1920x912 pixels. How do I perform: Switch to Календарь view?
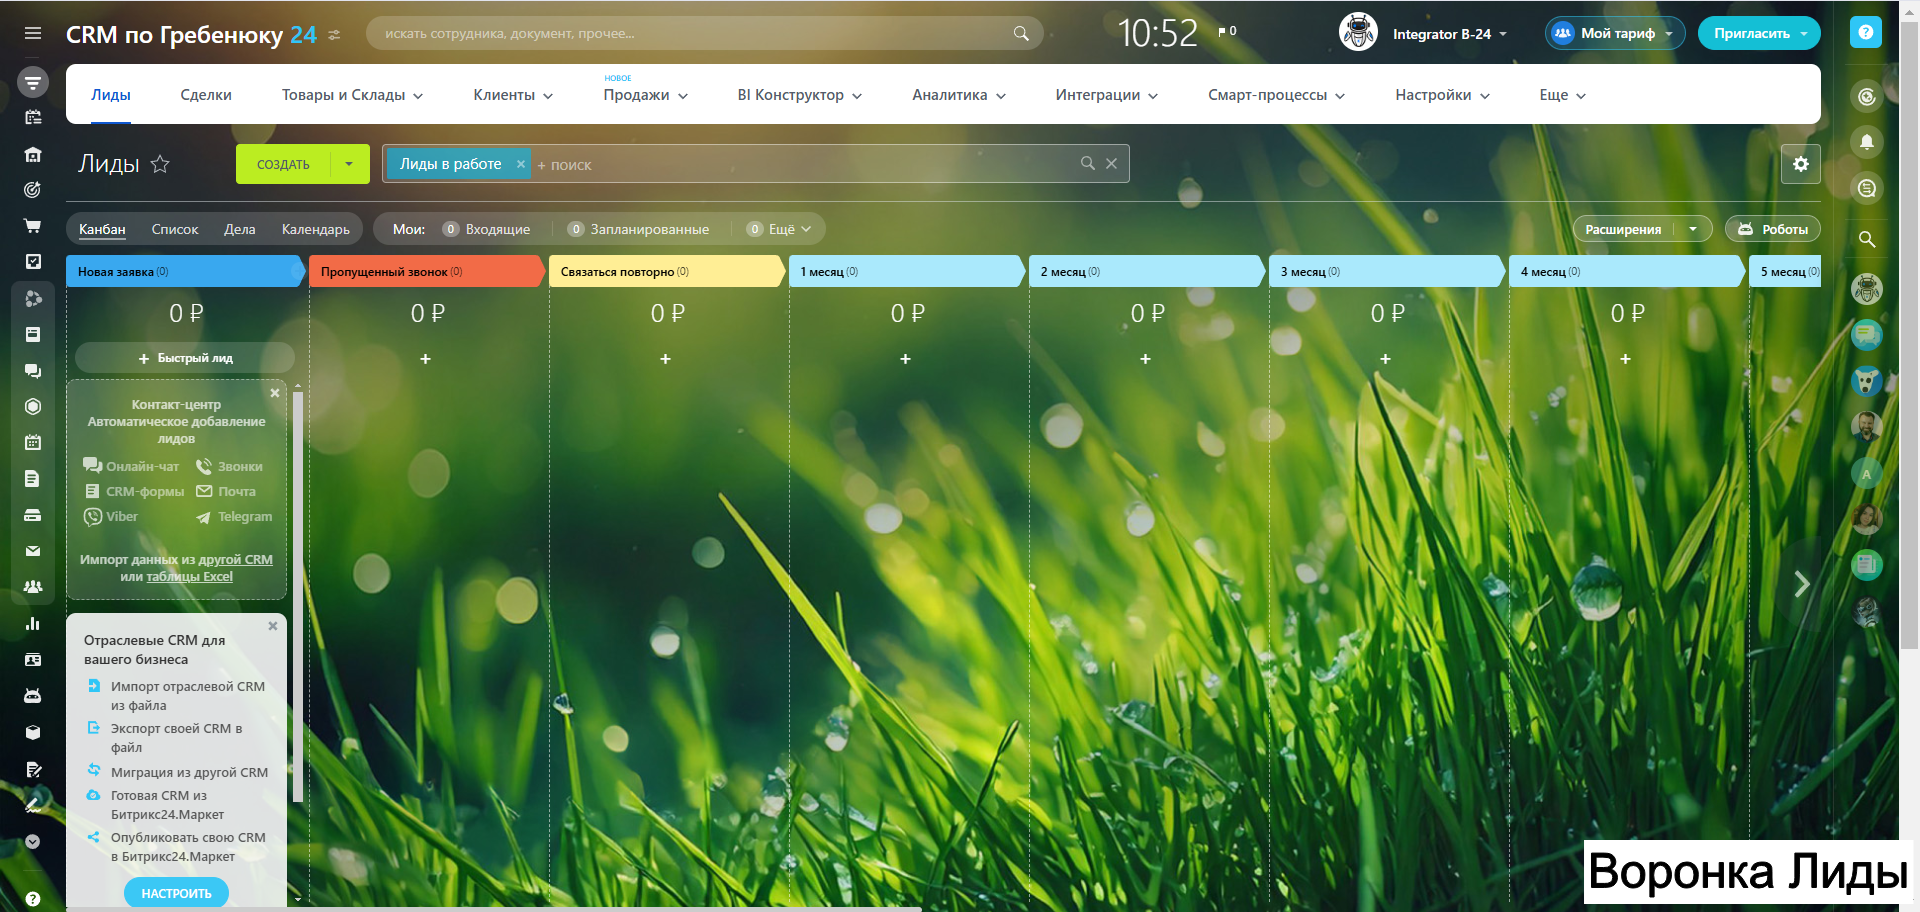[316, 229]
